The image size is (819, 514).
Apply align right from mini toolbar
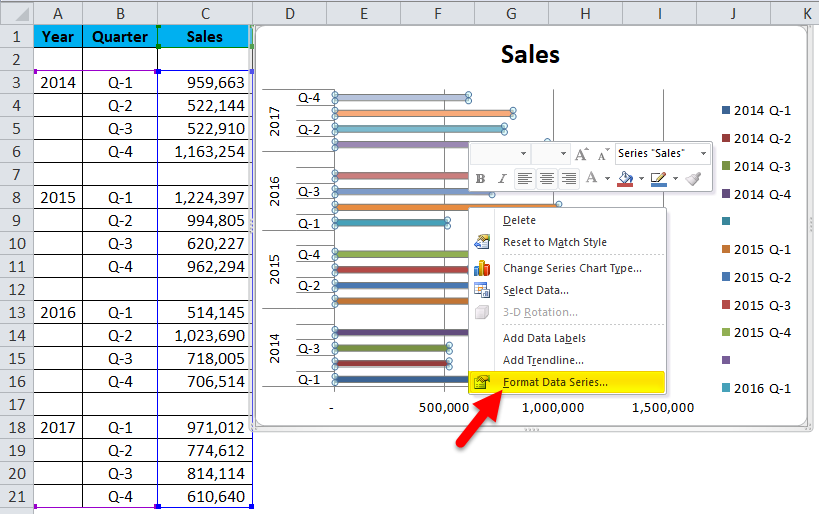click(569, 178)
